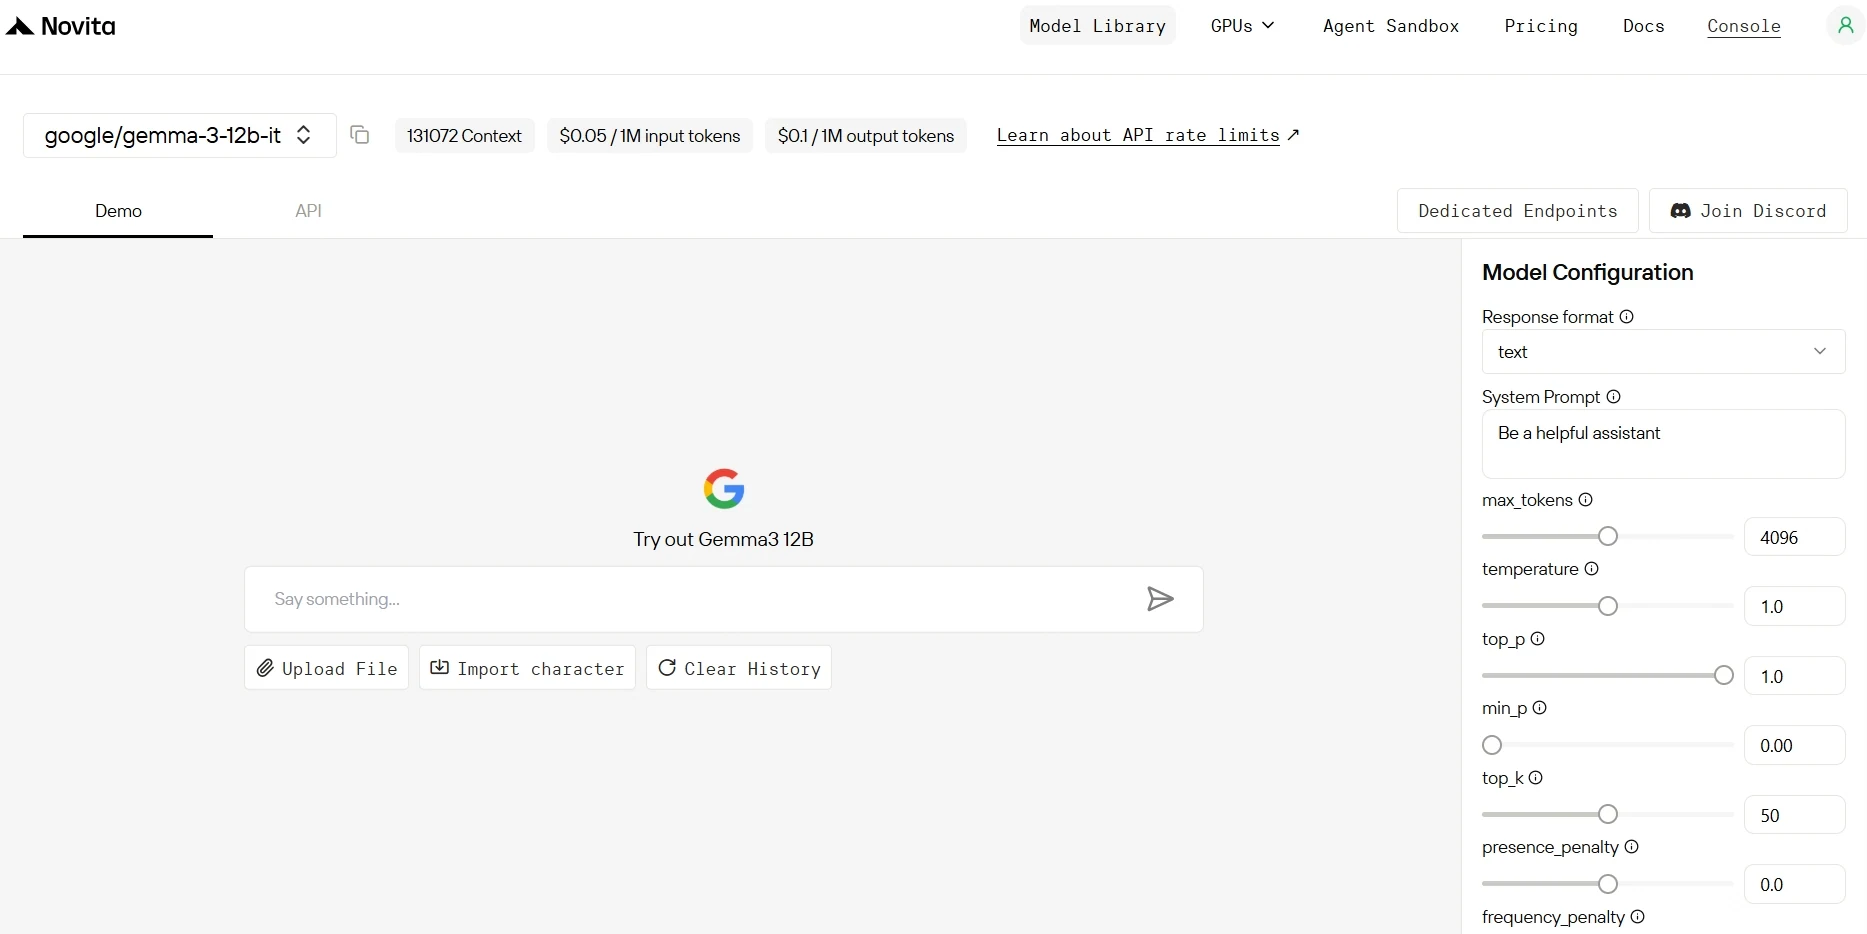Go to Agent Sandbox
The image size is (1867, 934).
point(1391,26)
